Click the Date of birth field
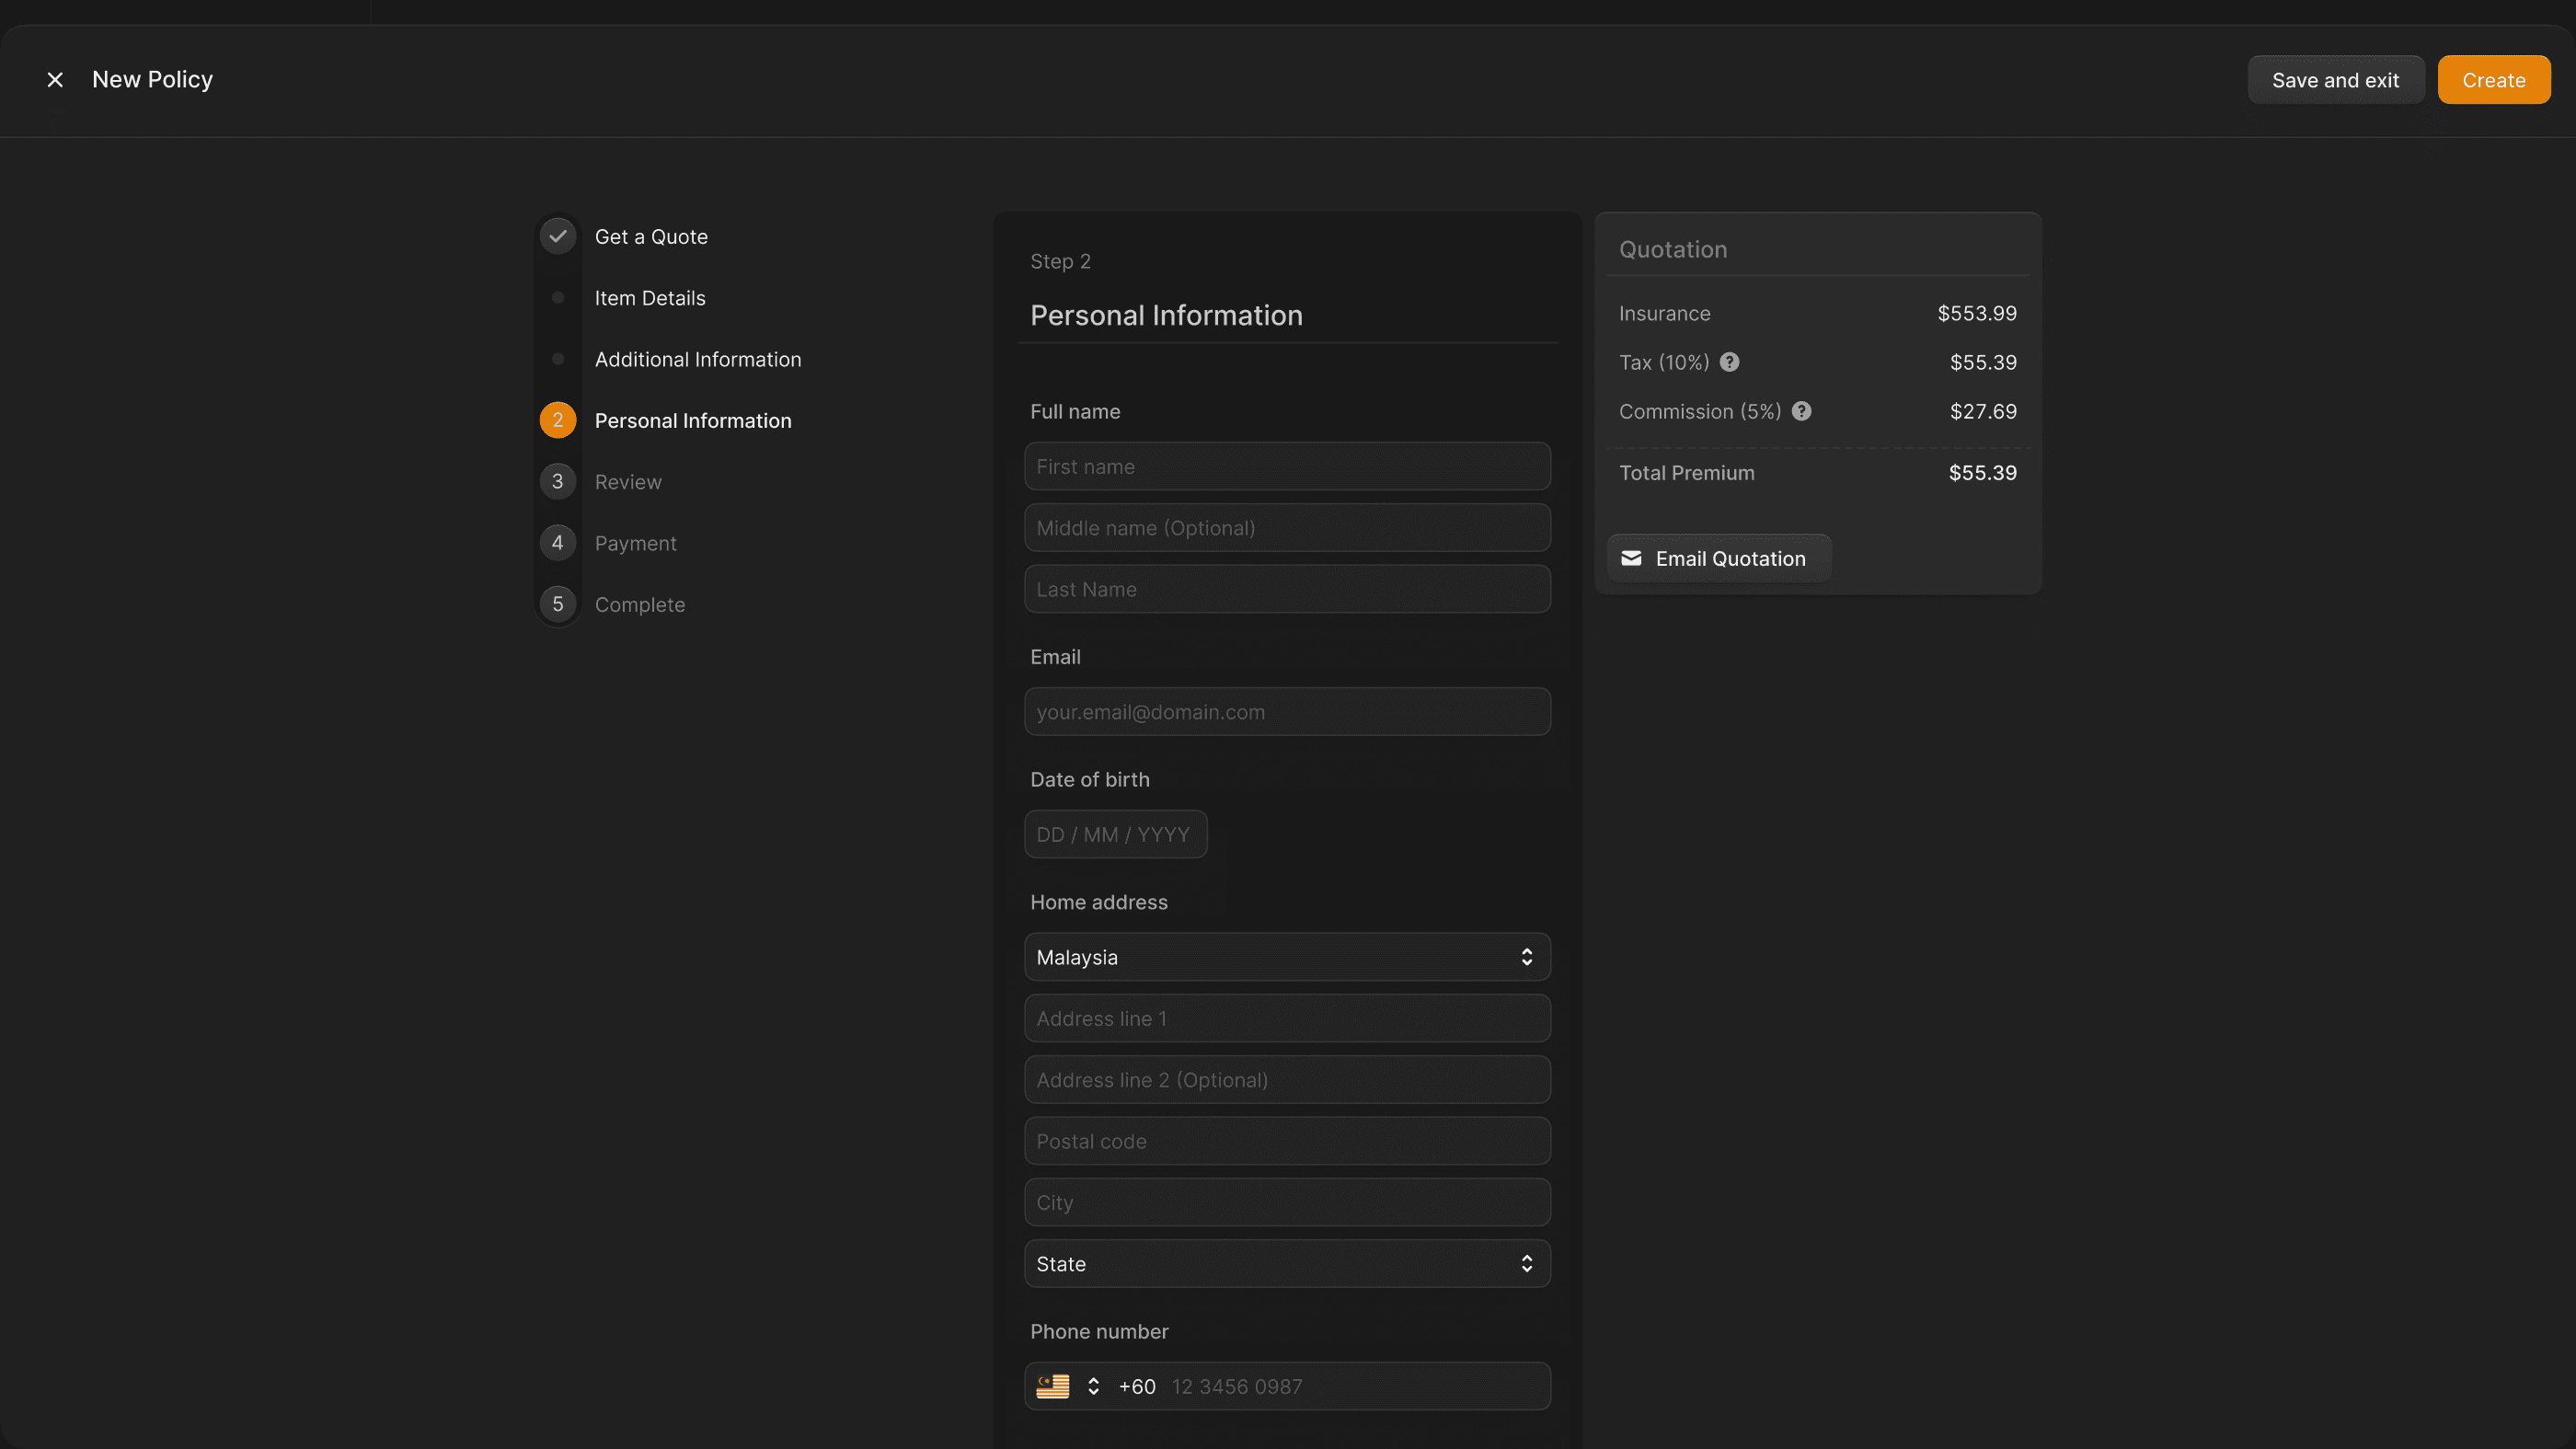 1114,834
